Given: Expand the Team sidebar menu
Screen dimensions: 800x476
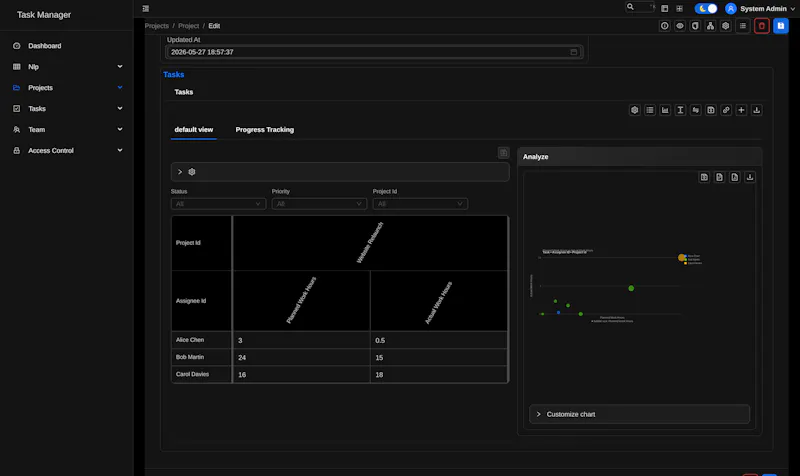Looking at the screenshot, I should pyautogui.click(x=67, y=129).
